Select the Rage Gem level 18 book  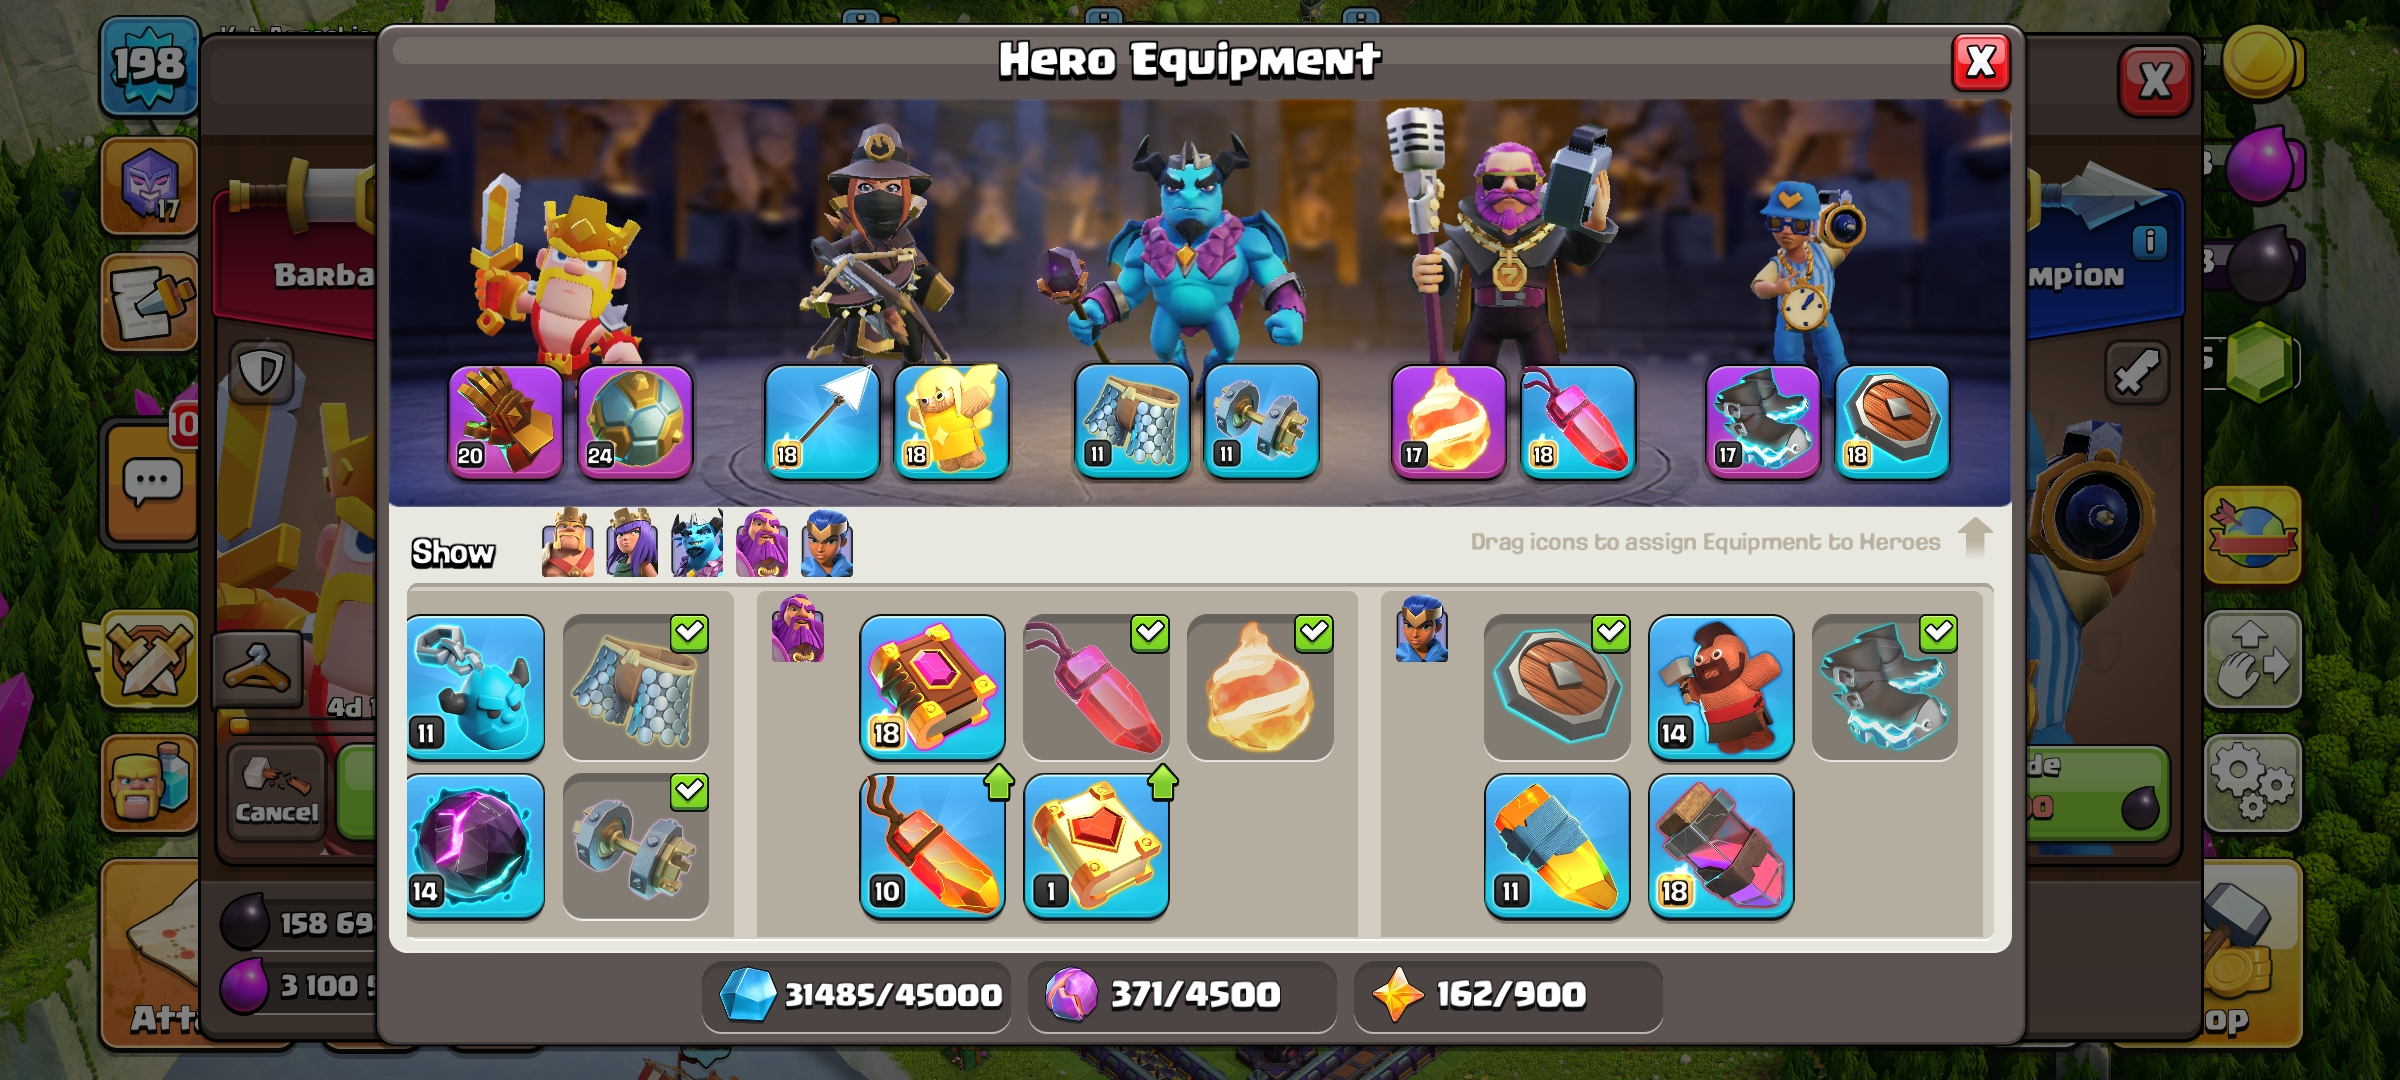pos(932,687)
